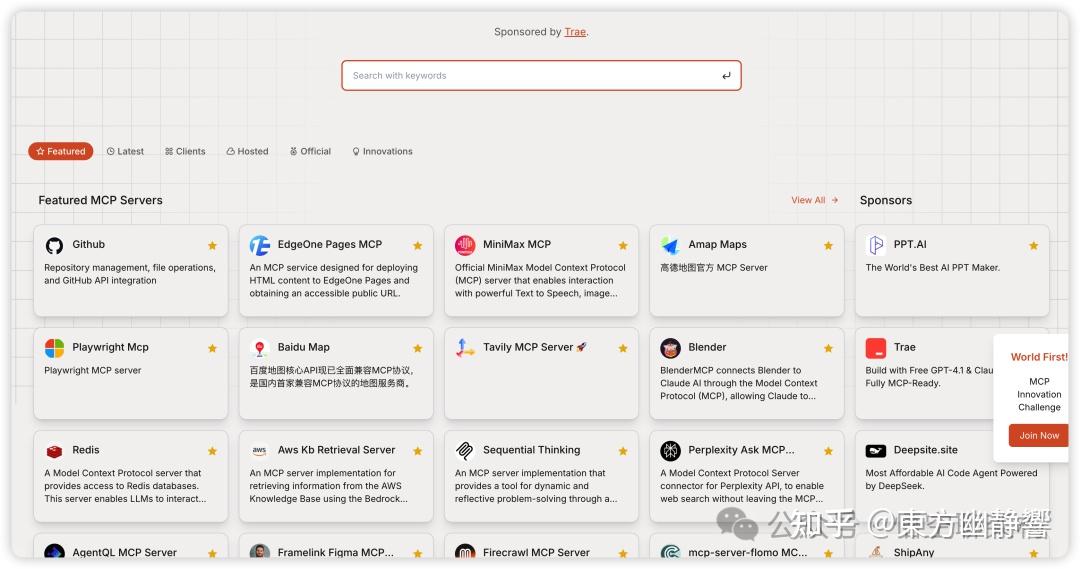The image size is (1080, 569).
Task: Click the Framelink Figma MCP avatar icon
Action: [x=260, y=551]
